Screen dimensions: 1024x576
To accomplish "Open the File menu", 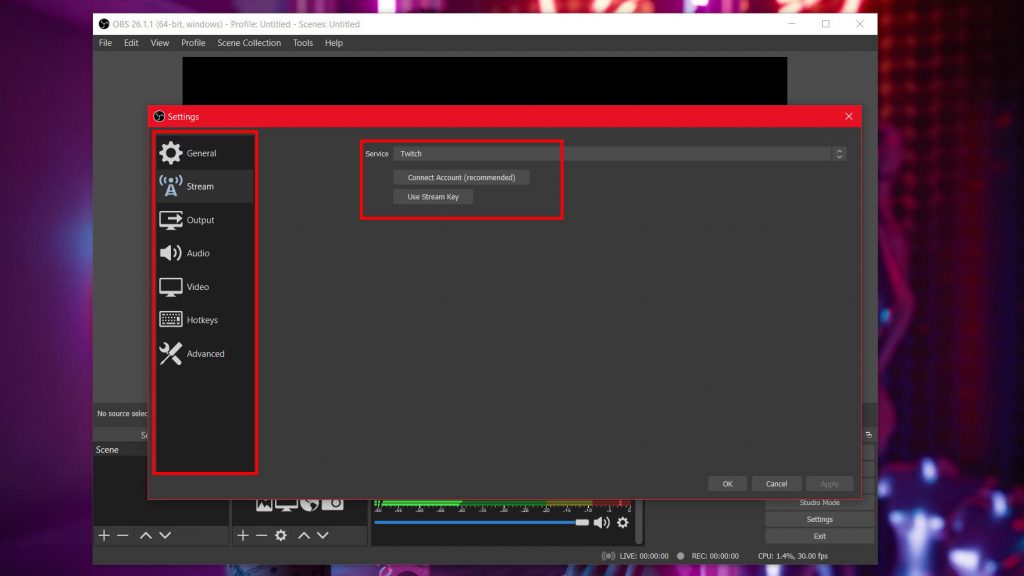I will click(x=105, y=43).
